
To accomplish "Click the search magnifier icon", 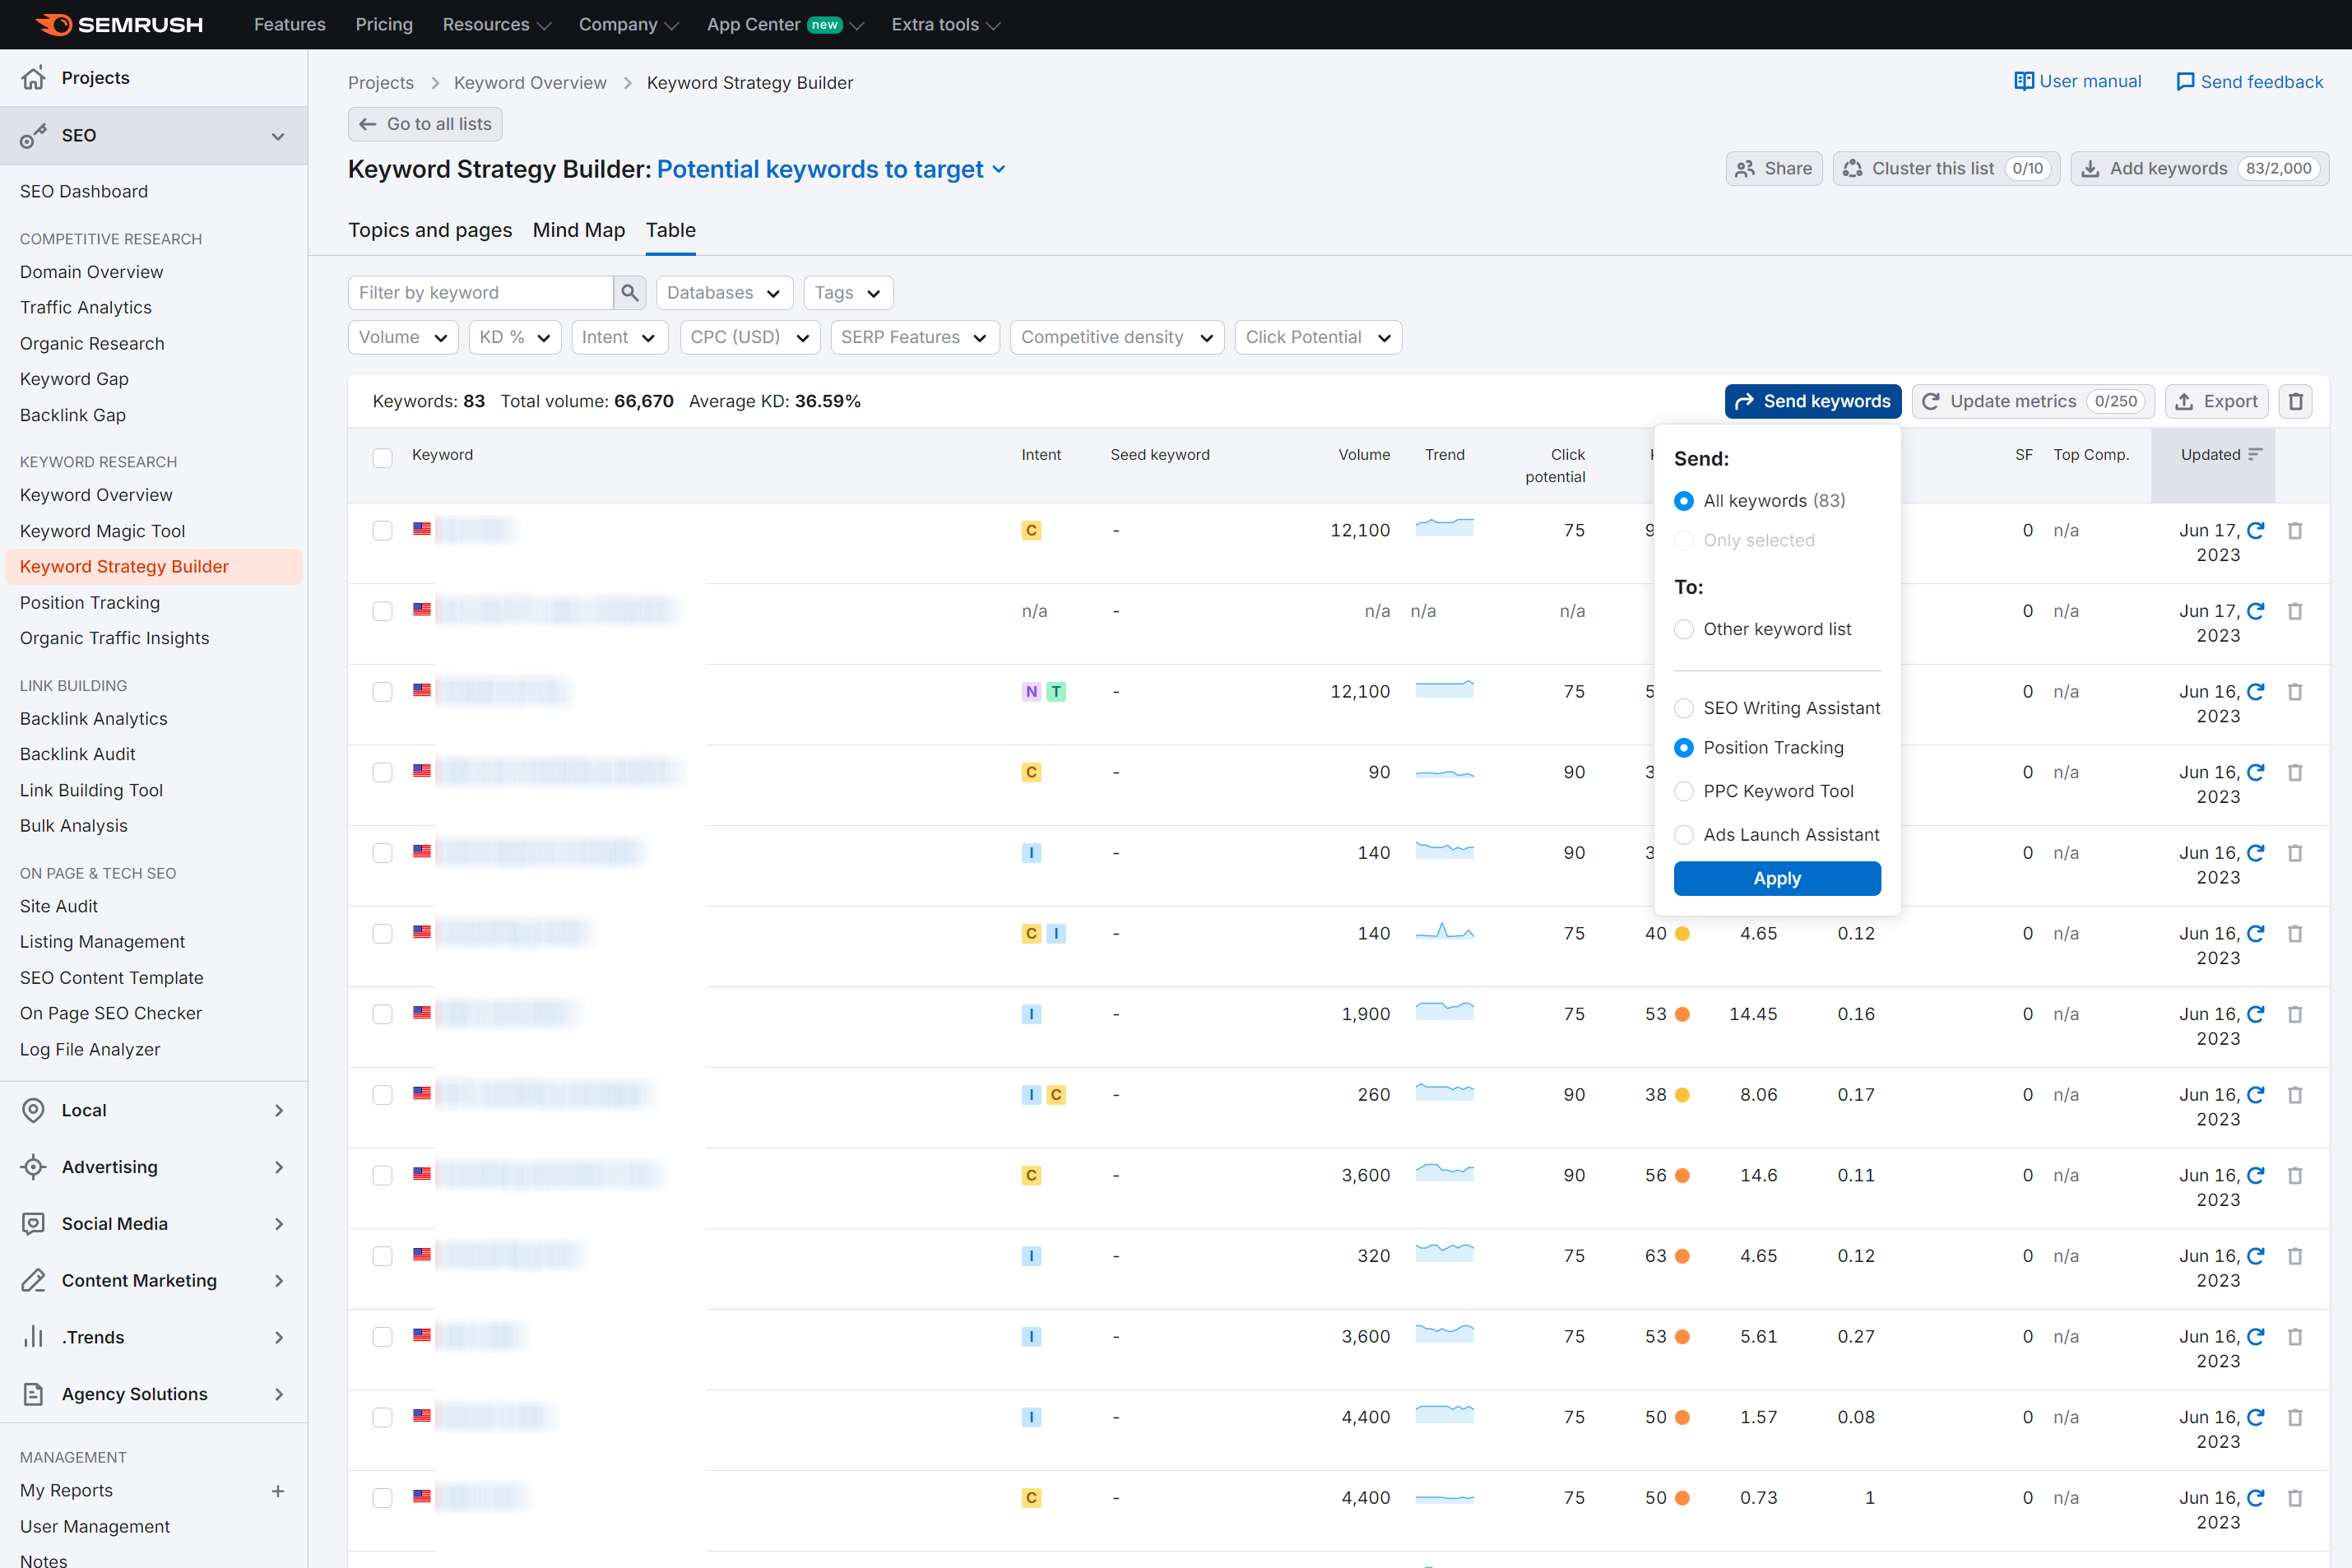I will [629, 292].
